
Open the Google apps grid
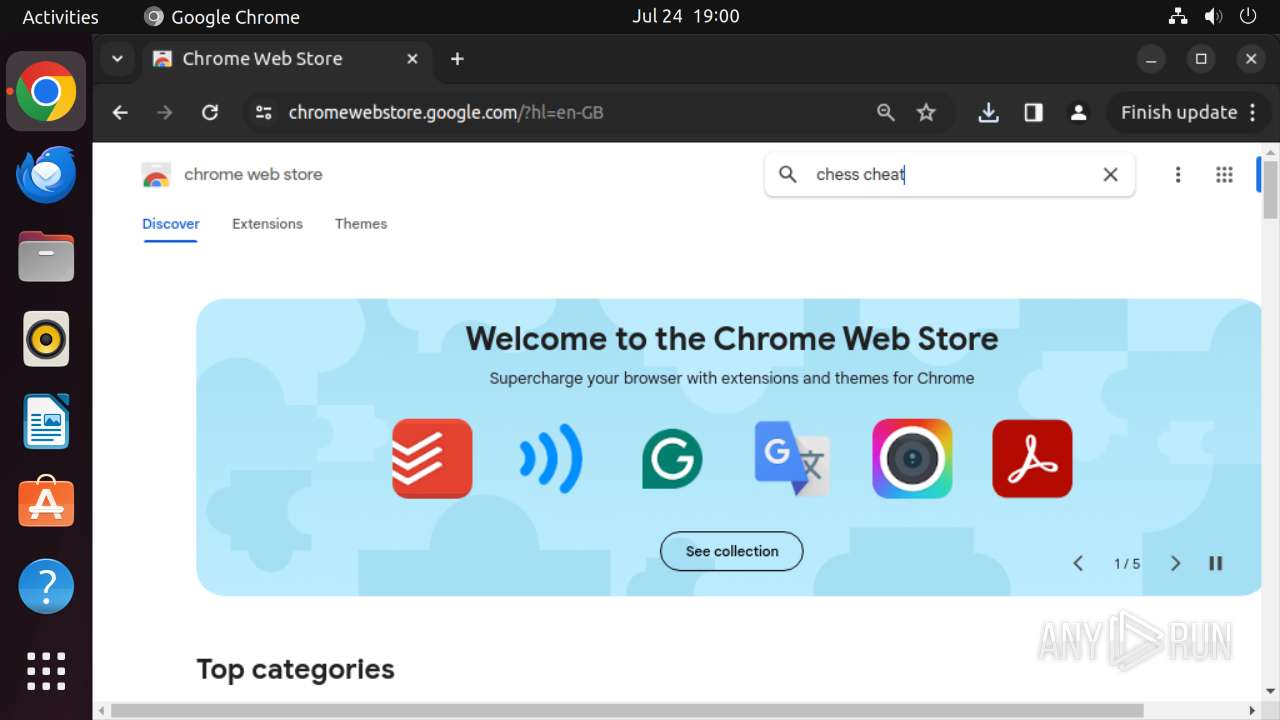1224,175
